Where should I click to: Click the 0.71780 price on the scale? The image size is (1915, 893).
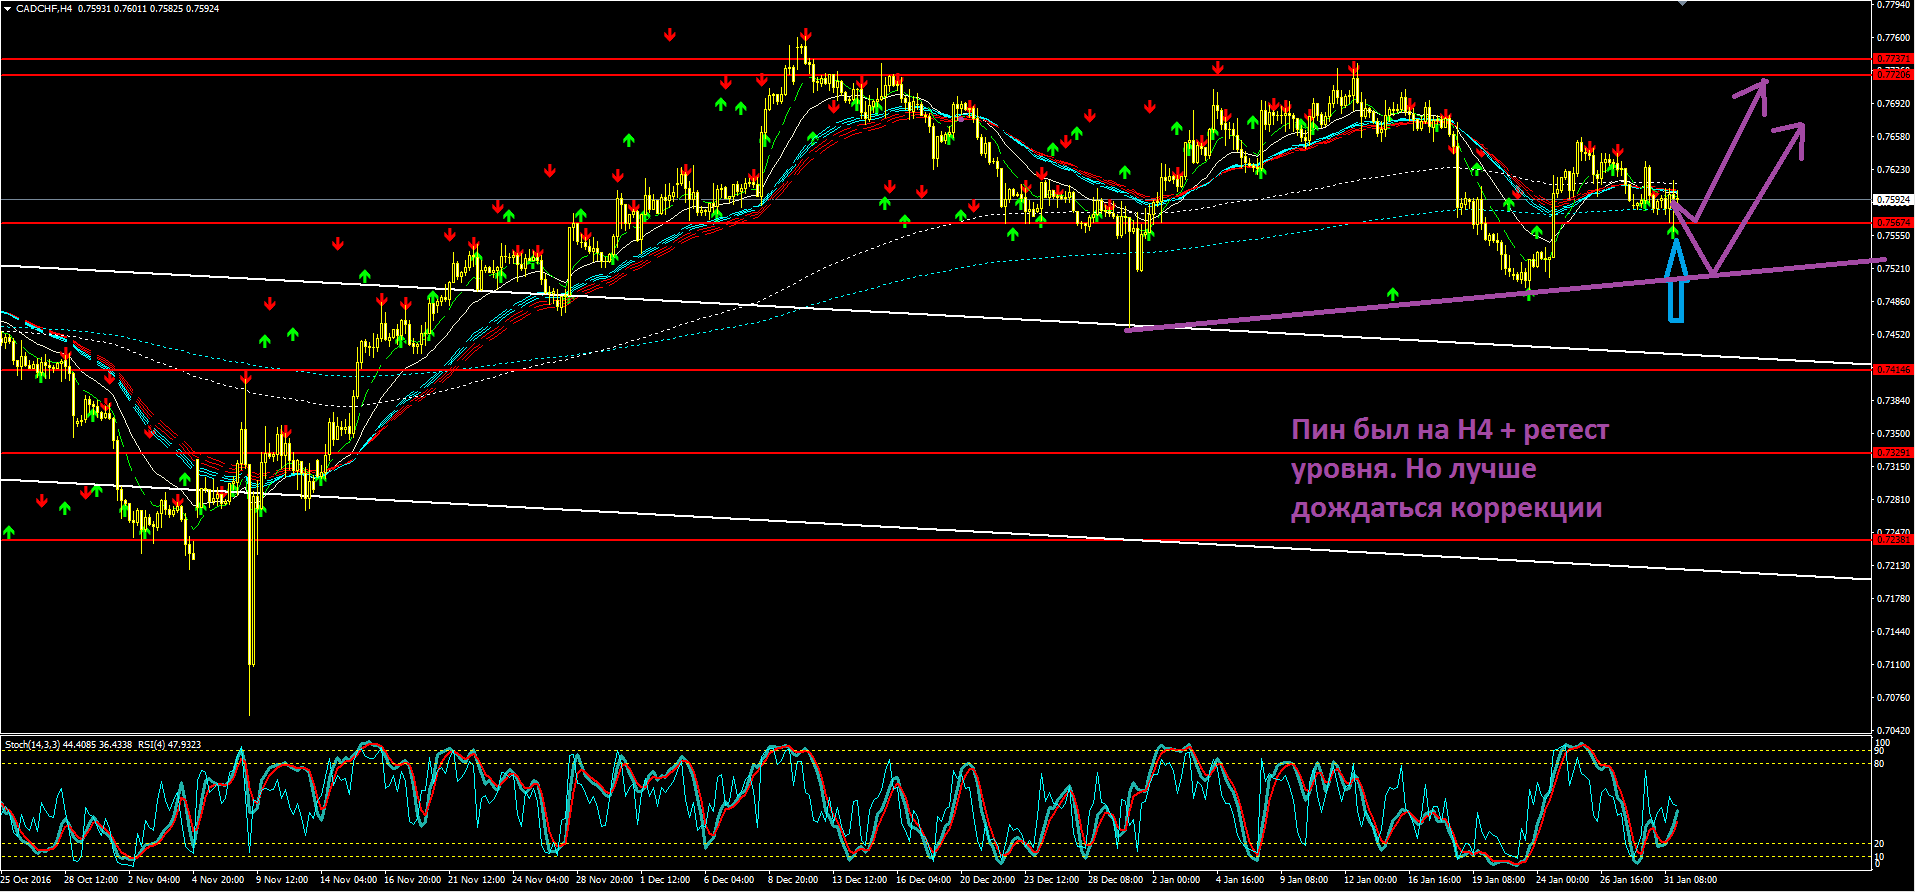1893,599
